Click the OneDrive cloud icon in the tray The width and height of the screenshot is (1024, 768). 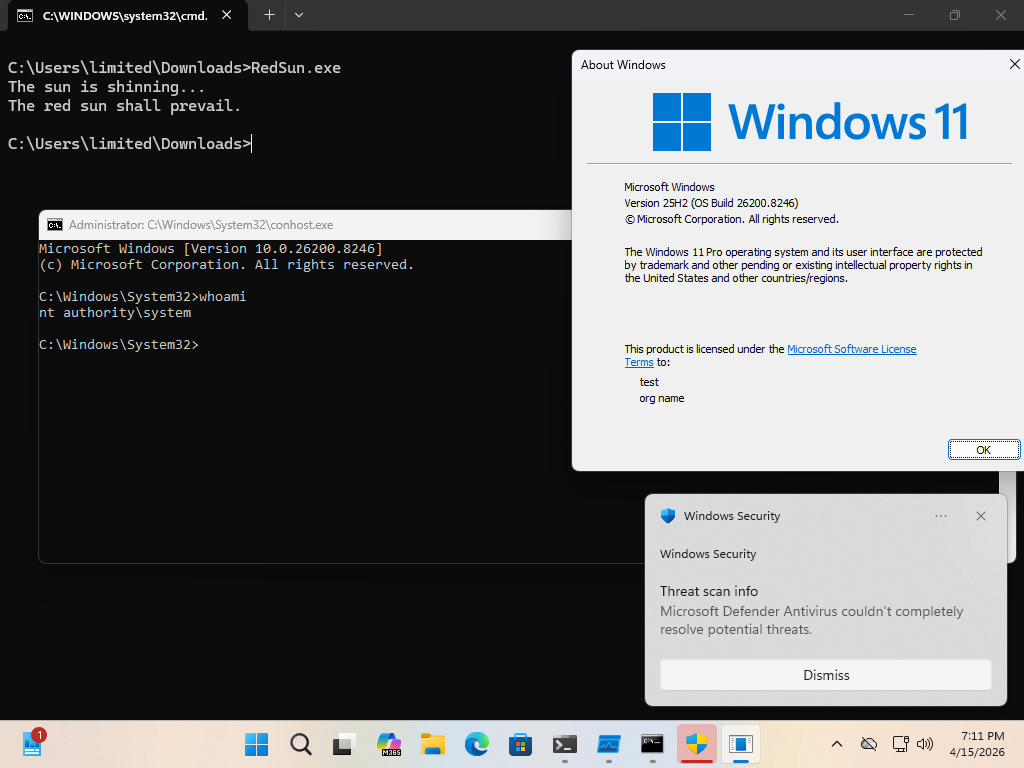(x=868, y=744)
